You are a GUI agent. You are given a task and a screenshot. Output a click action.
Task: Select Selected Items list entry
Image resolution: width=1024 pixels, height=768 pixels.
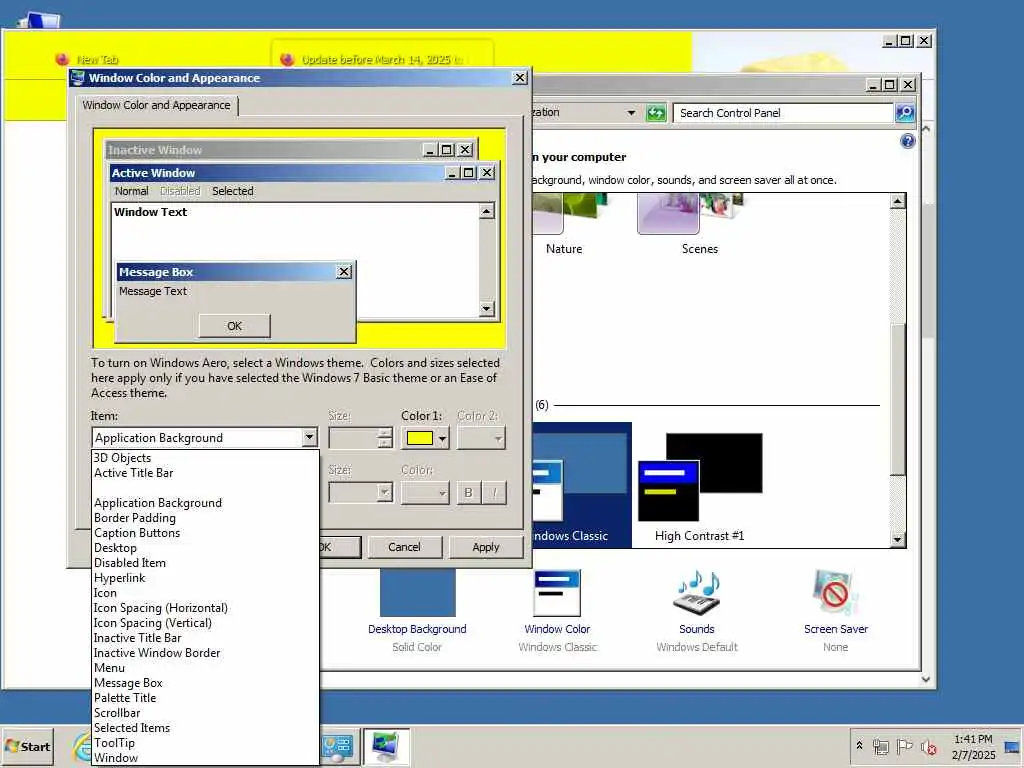click(x=205, y=728)
